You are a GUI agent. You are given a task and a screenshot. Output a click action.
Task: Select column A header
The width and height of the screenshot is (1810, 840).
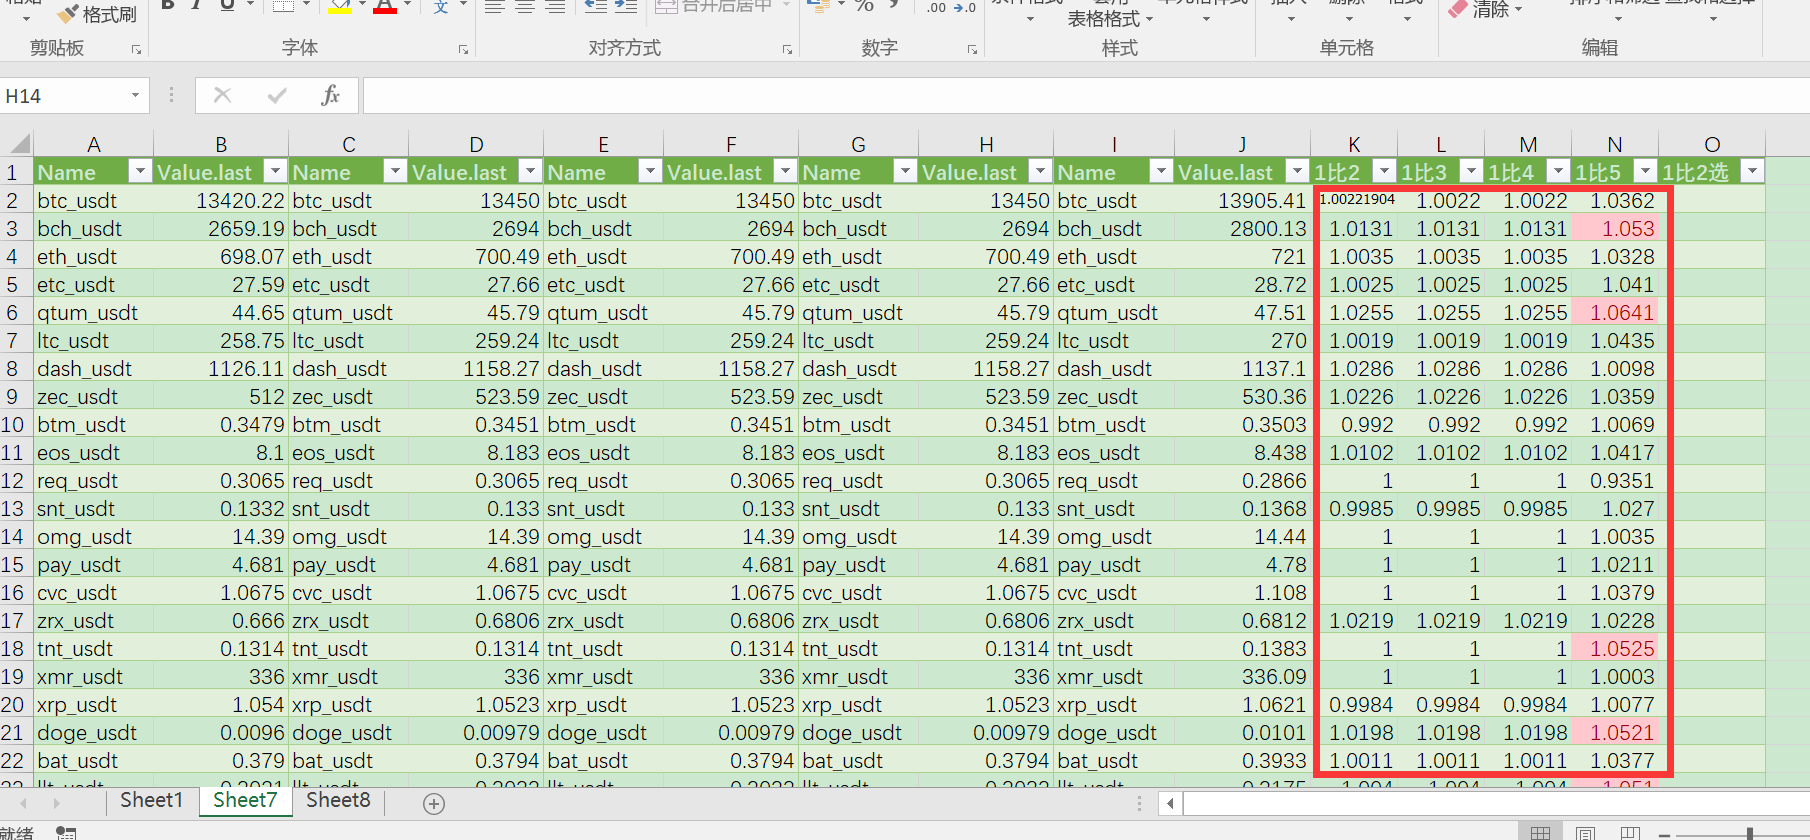click(x=94, y=144)
